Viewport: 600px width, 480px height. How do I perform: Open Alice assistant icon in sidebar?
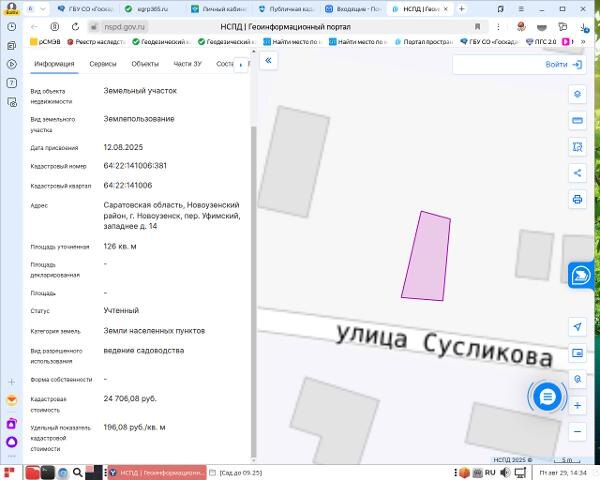(x=11, y=442)
